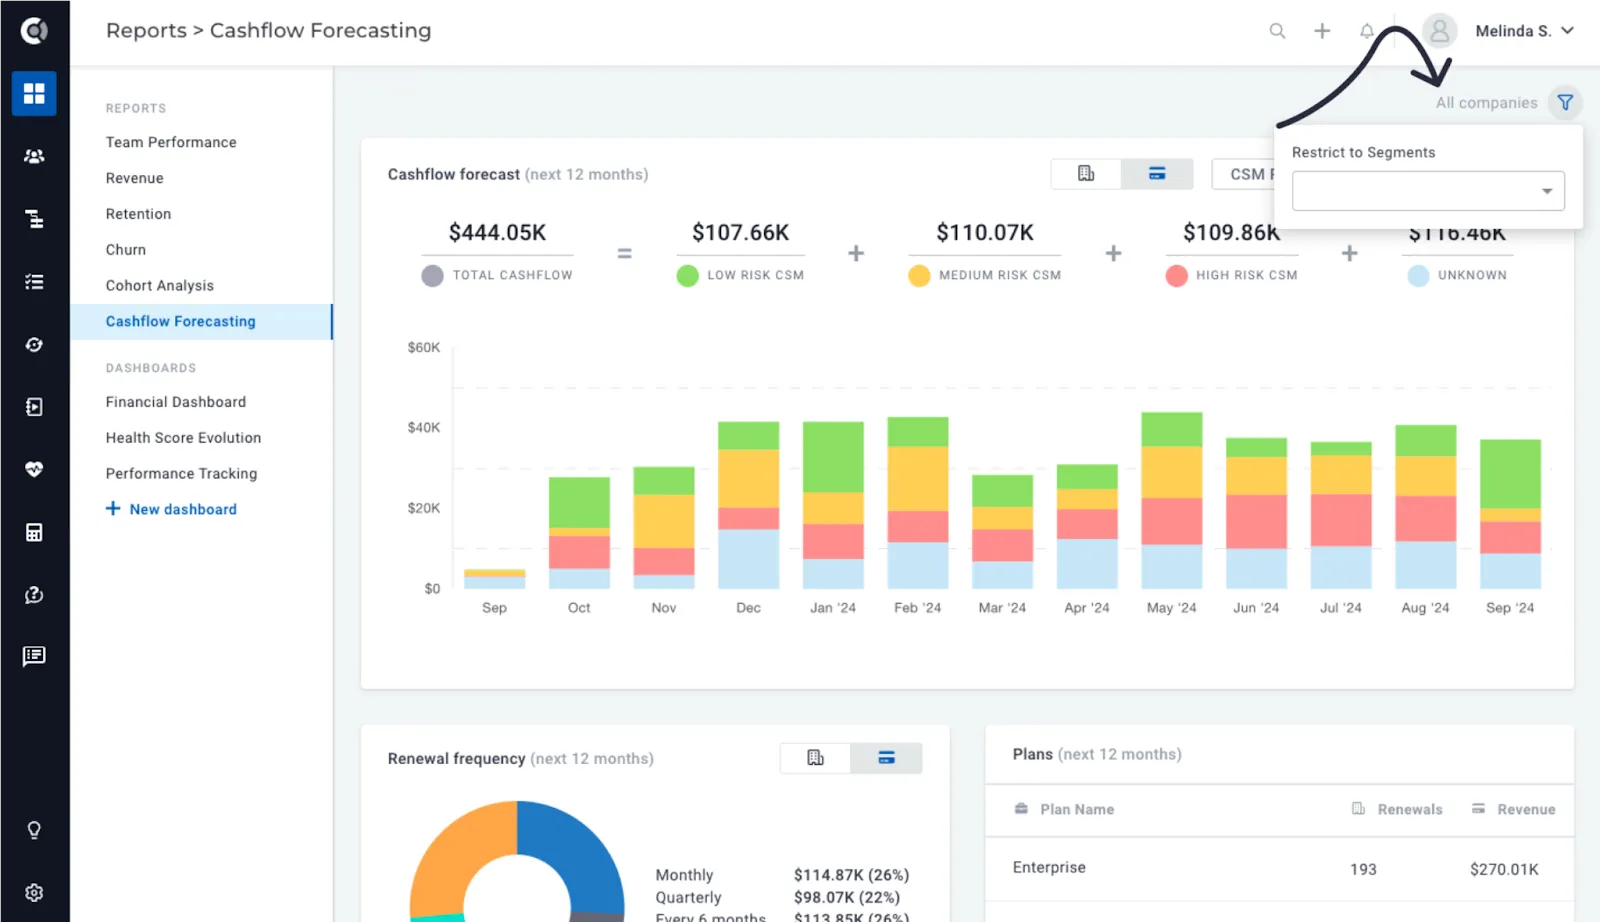Open Health Score Evolution dashboard

183,438
